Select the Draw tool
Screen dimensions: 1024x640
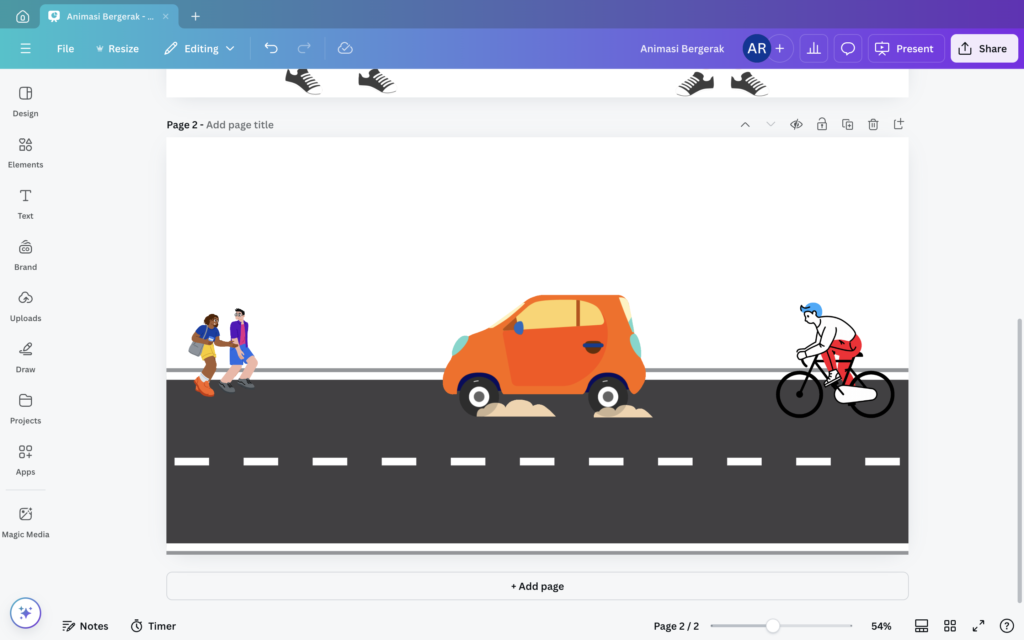[x=25, y=358]
